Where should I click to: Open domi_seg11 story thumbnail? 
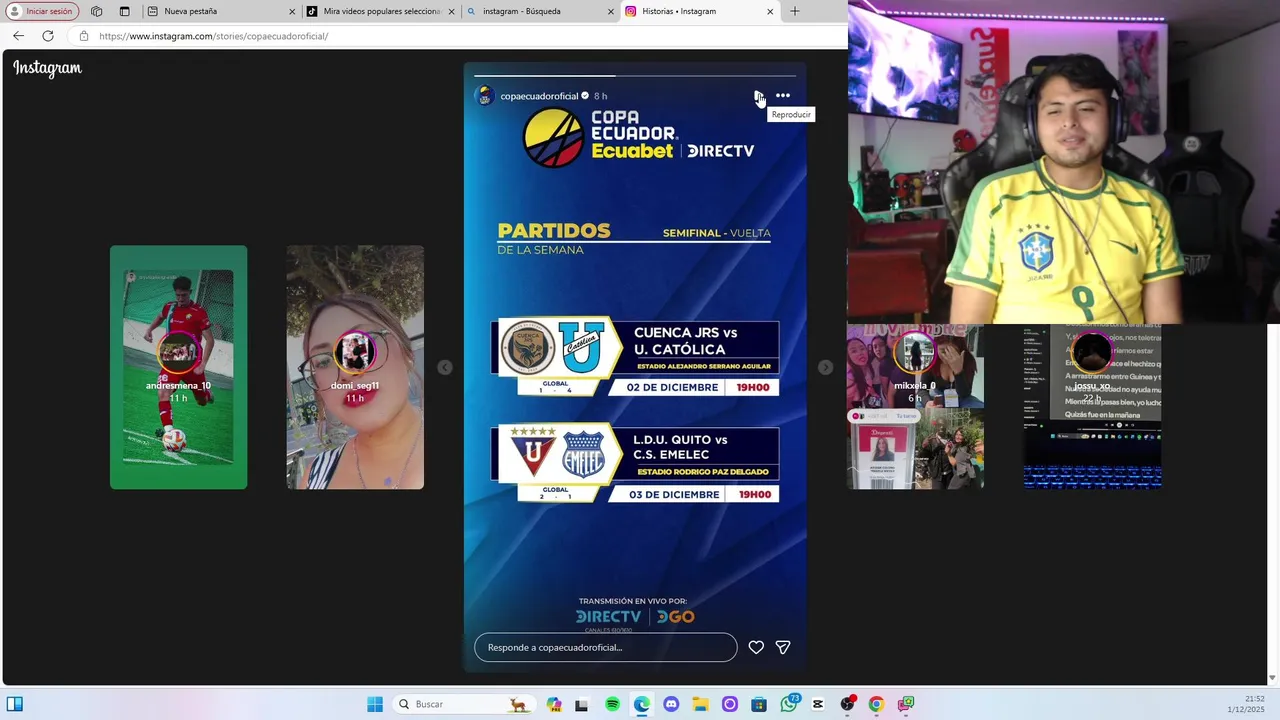click(355, 367)
